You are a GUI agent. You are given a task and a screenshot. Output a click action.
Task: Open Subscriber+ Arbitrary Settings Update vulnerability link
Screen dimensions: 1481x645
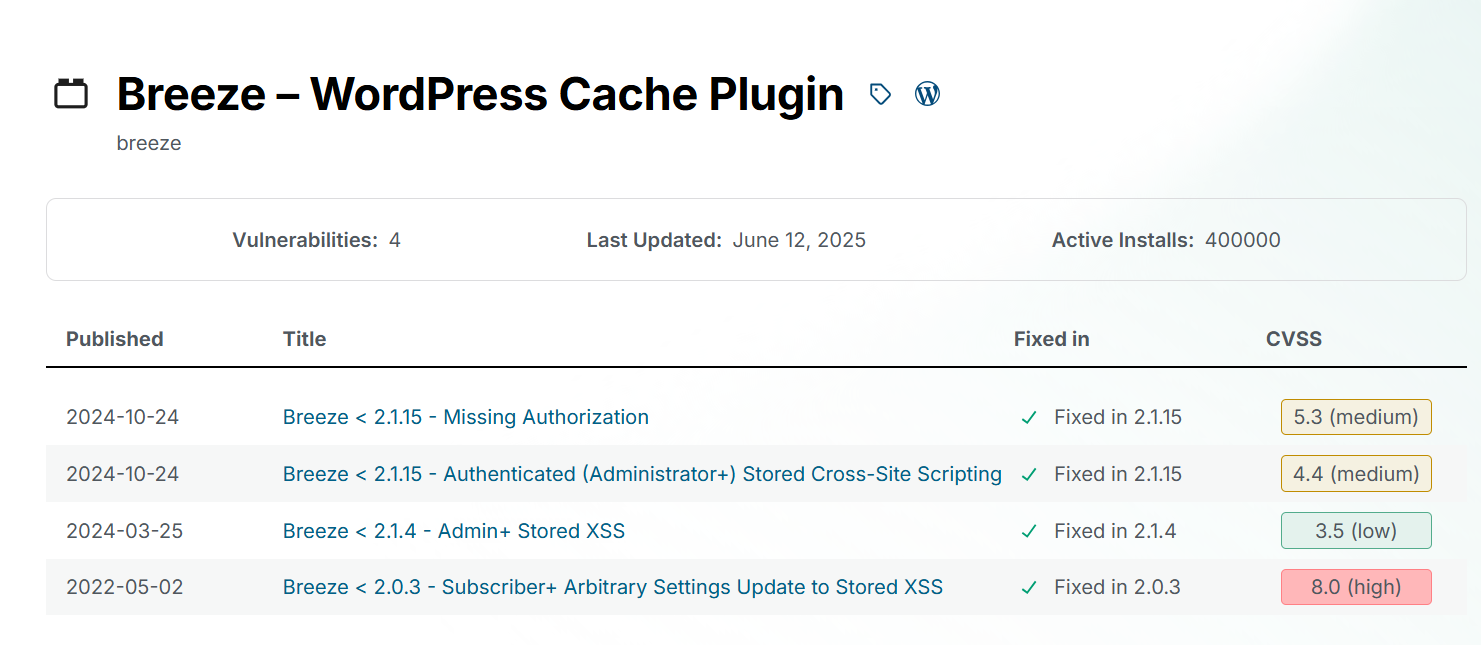pyautogui.click(x=613, y=587)
